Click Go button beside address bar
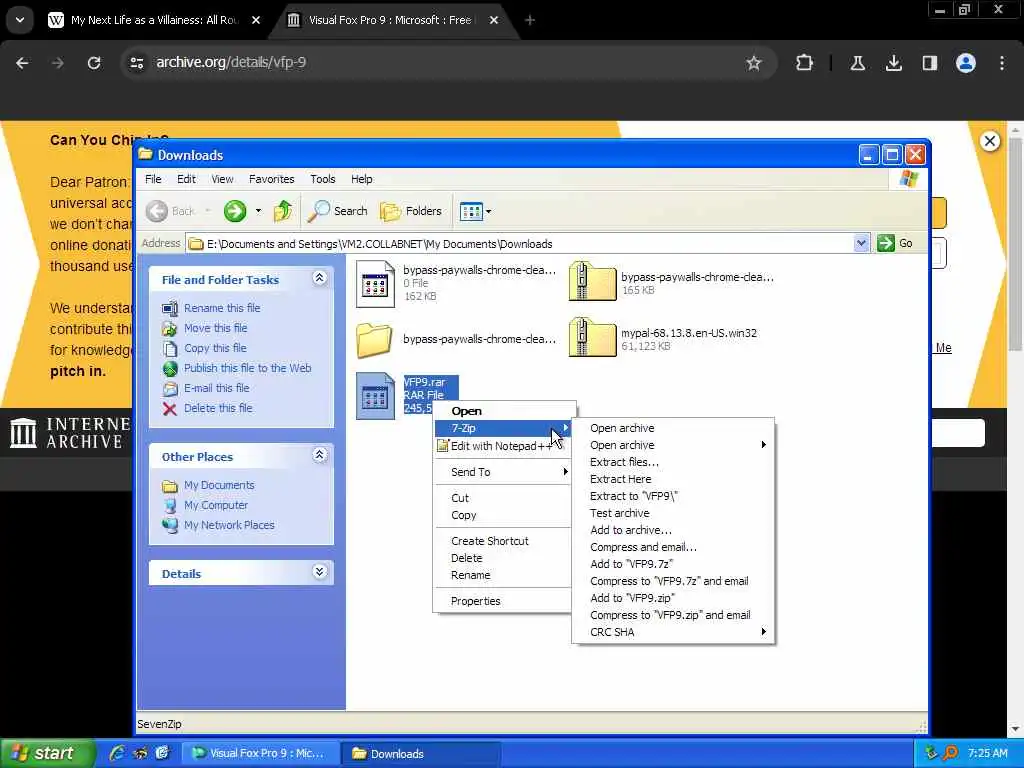 (896, 244)
